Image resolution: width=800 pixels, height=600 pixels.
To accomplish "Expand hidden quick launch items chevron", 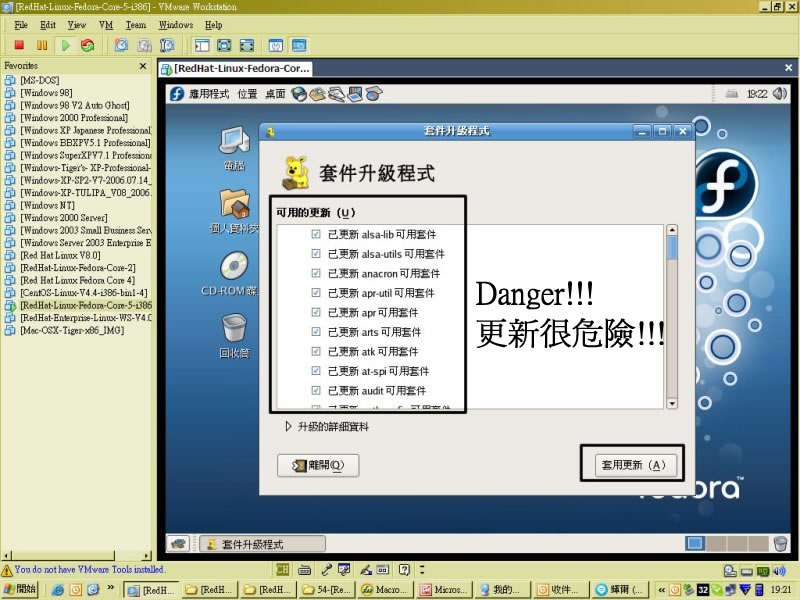I will click(110, 588).
